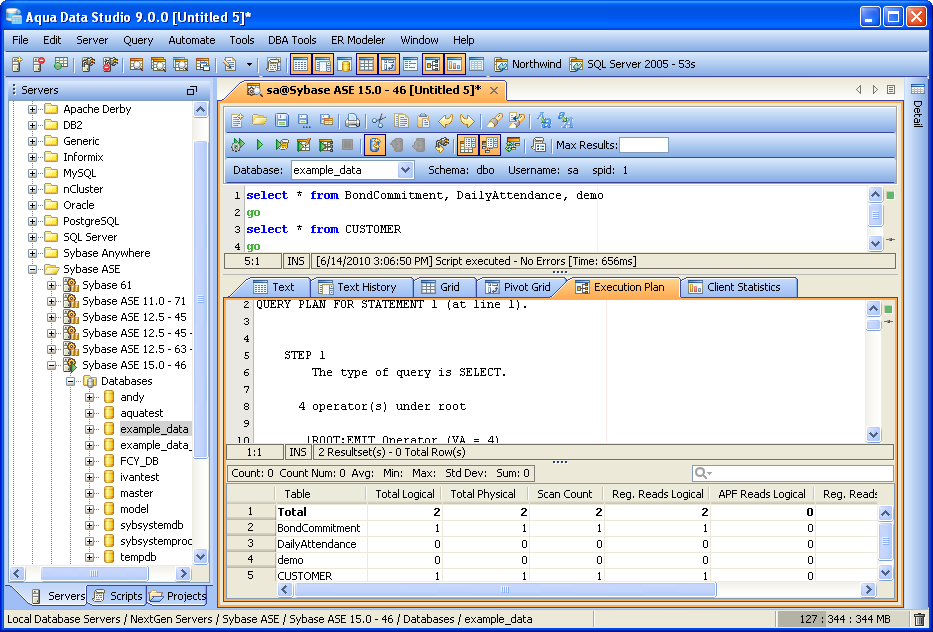The height and width of the screenshot is (632, 933).
Task: Expand the Oracle server folder
Action: tap(33, 205)
